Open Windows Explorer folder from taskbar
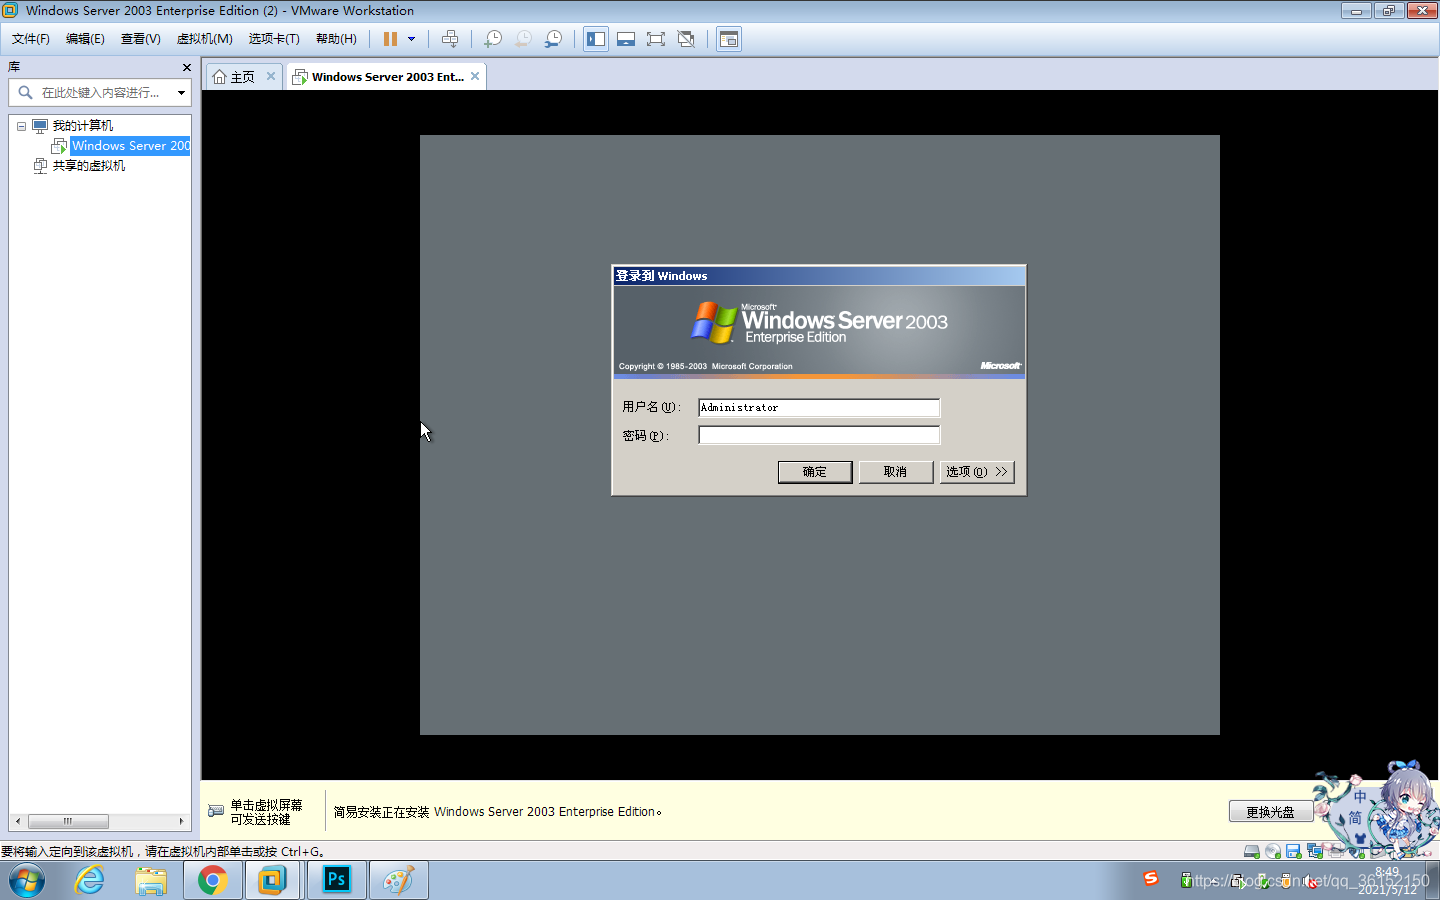Viewport: 1440px width, 900px height. [x=151, y=881]
